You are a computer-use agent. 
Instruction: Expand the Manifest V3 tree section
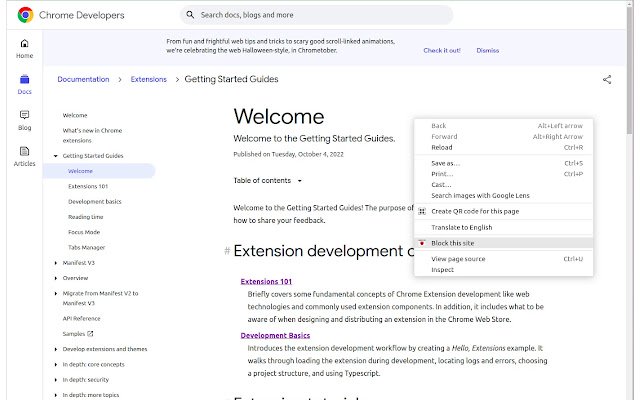(x=56, y=263)
